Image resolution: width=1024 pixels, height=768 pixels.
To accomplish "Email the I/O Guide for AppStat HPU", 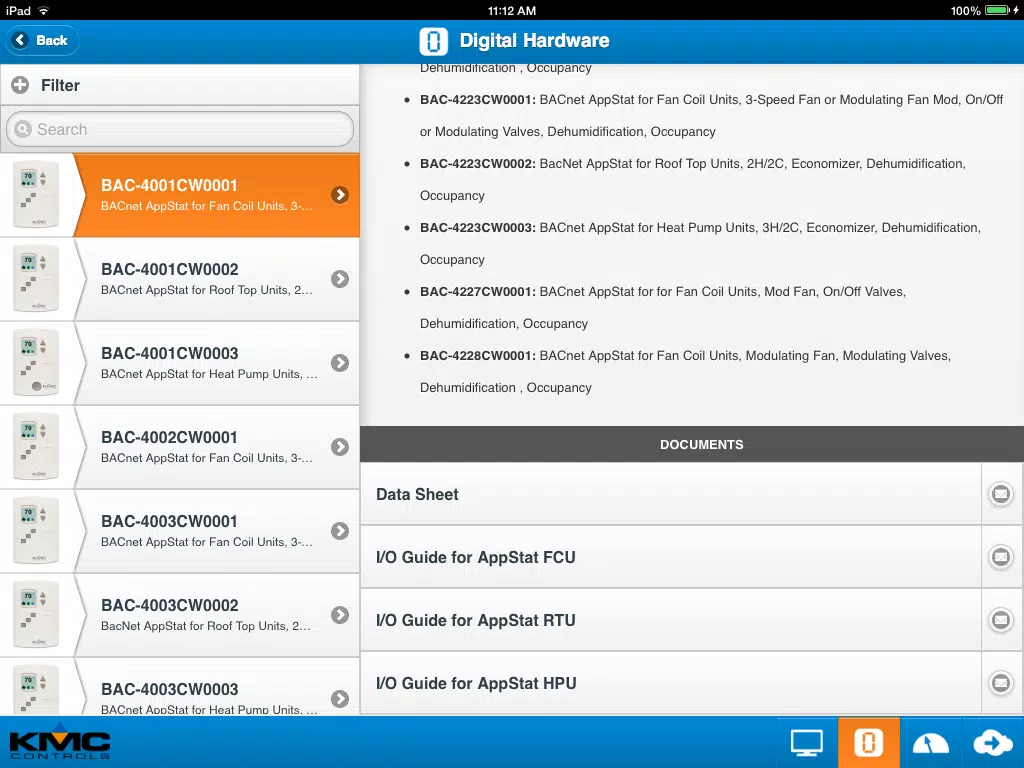I will [x=1001, y=683].
